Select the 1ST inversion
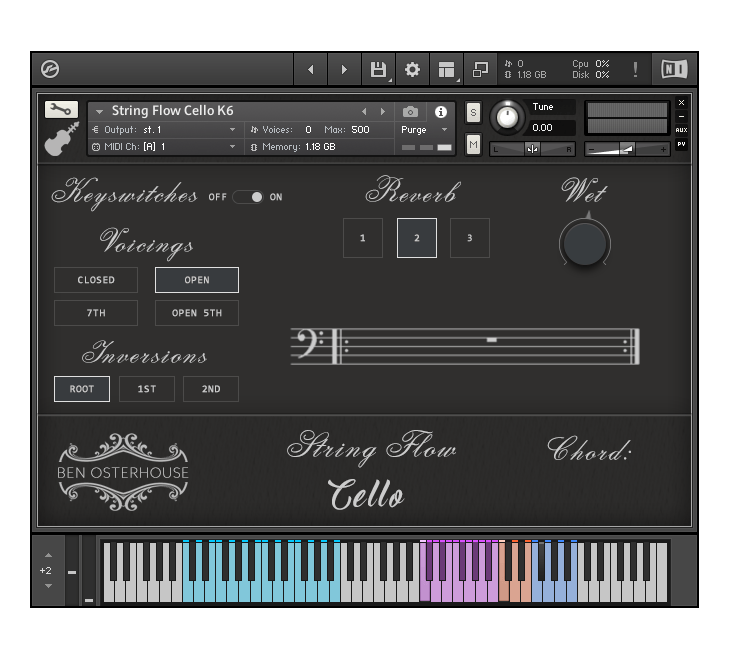The width and height of the screenshot is (730, 655). [147, 389]
